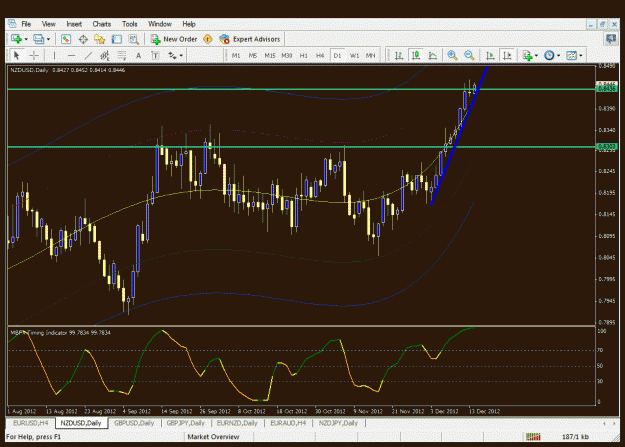
Task: Click the New Order button
Action: click(x=174, y=39)
